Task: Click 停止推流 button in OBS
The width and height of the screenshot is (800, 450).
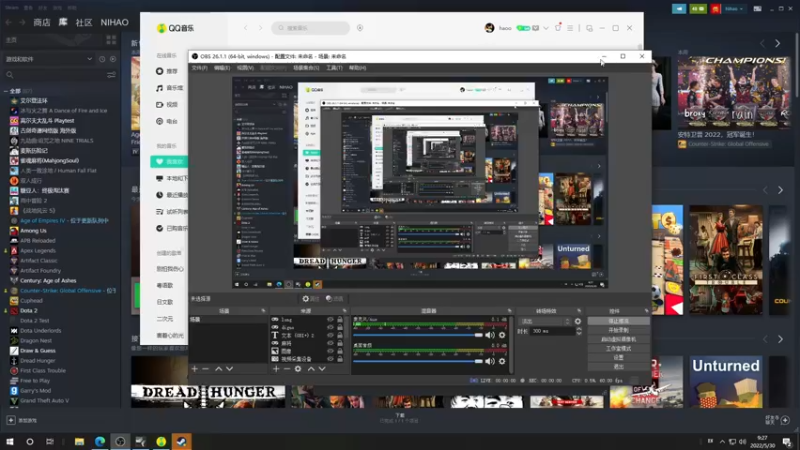Action: tap(618, 321)
